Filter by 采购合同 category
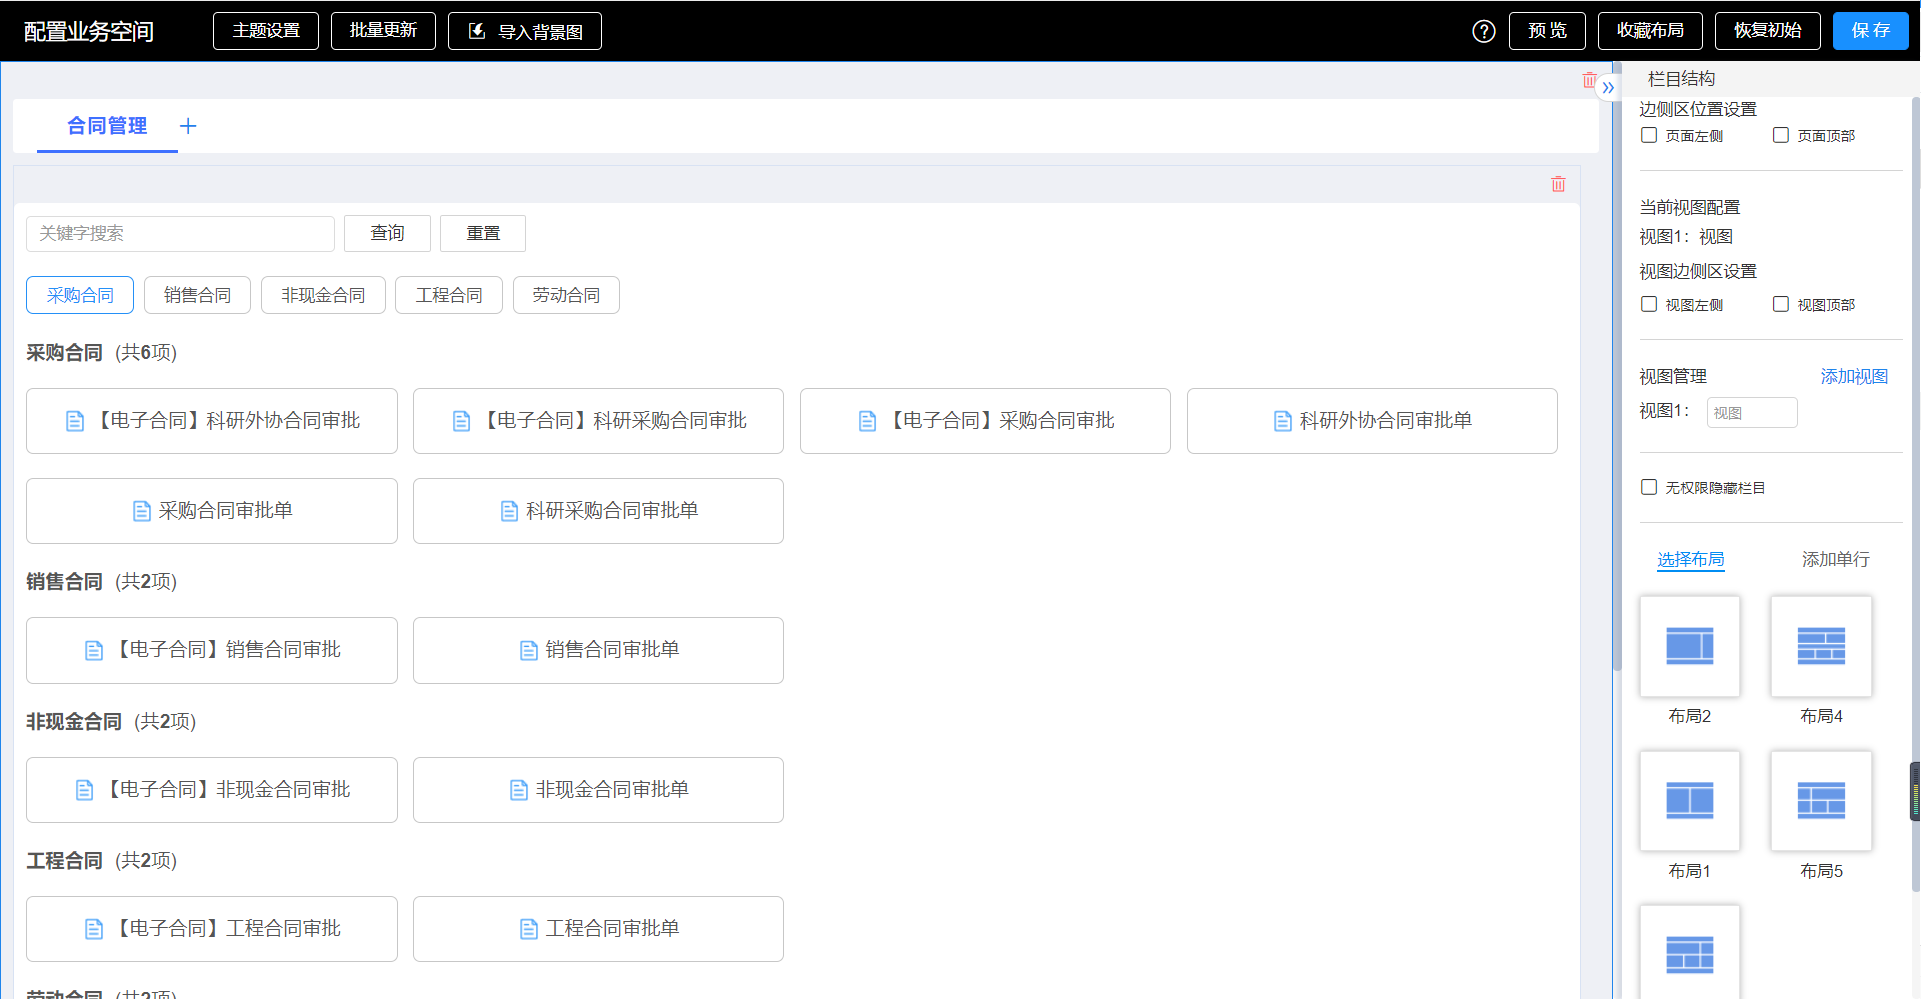1921x999 pixels. (80, 295)
